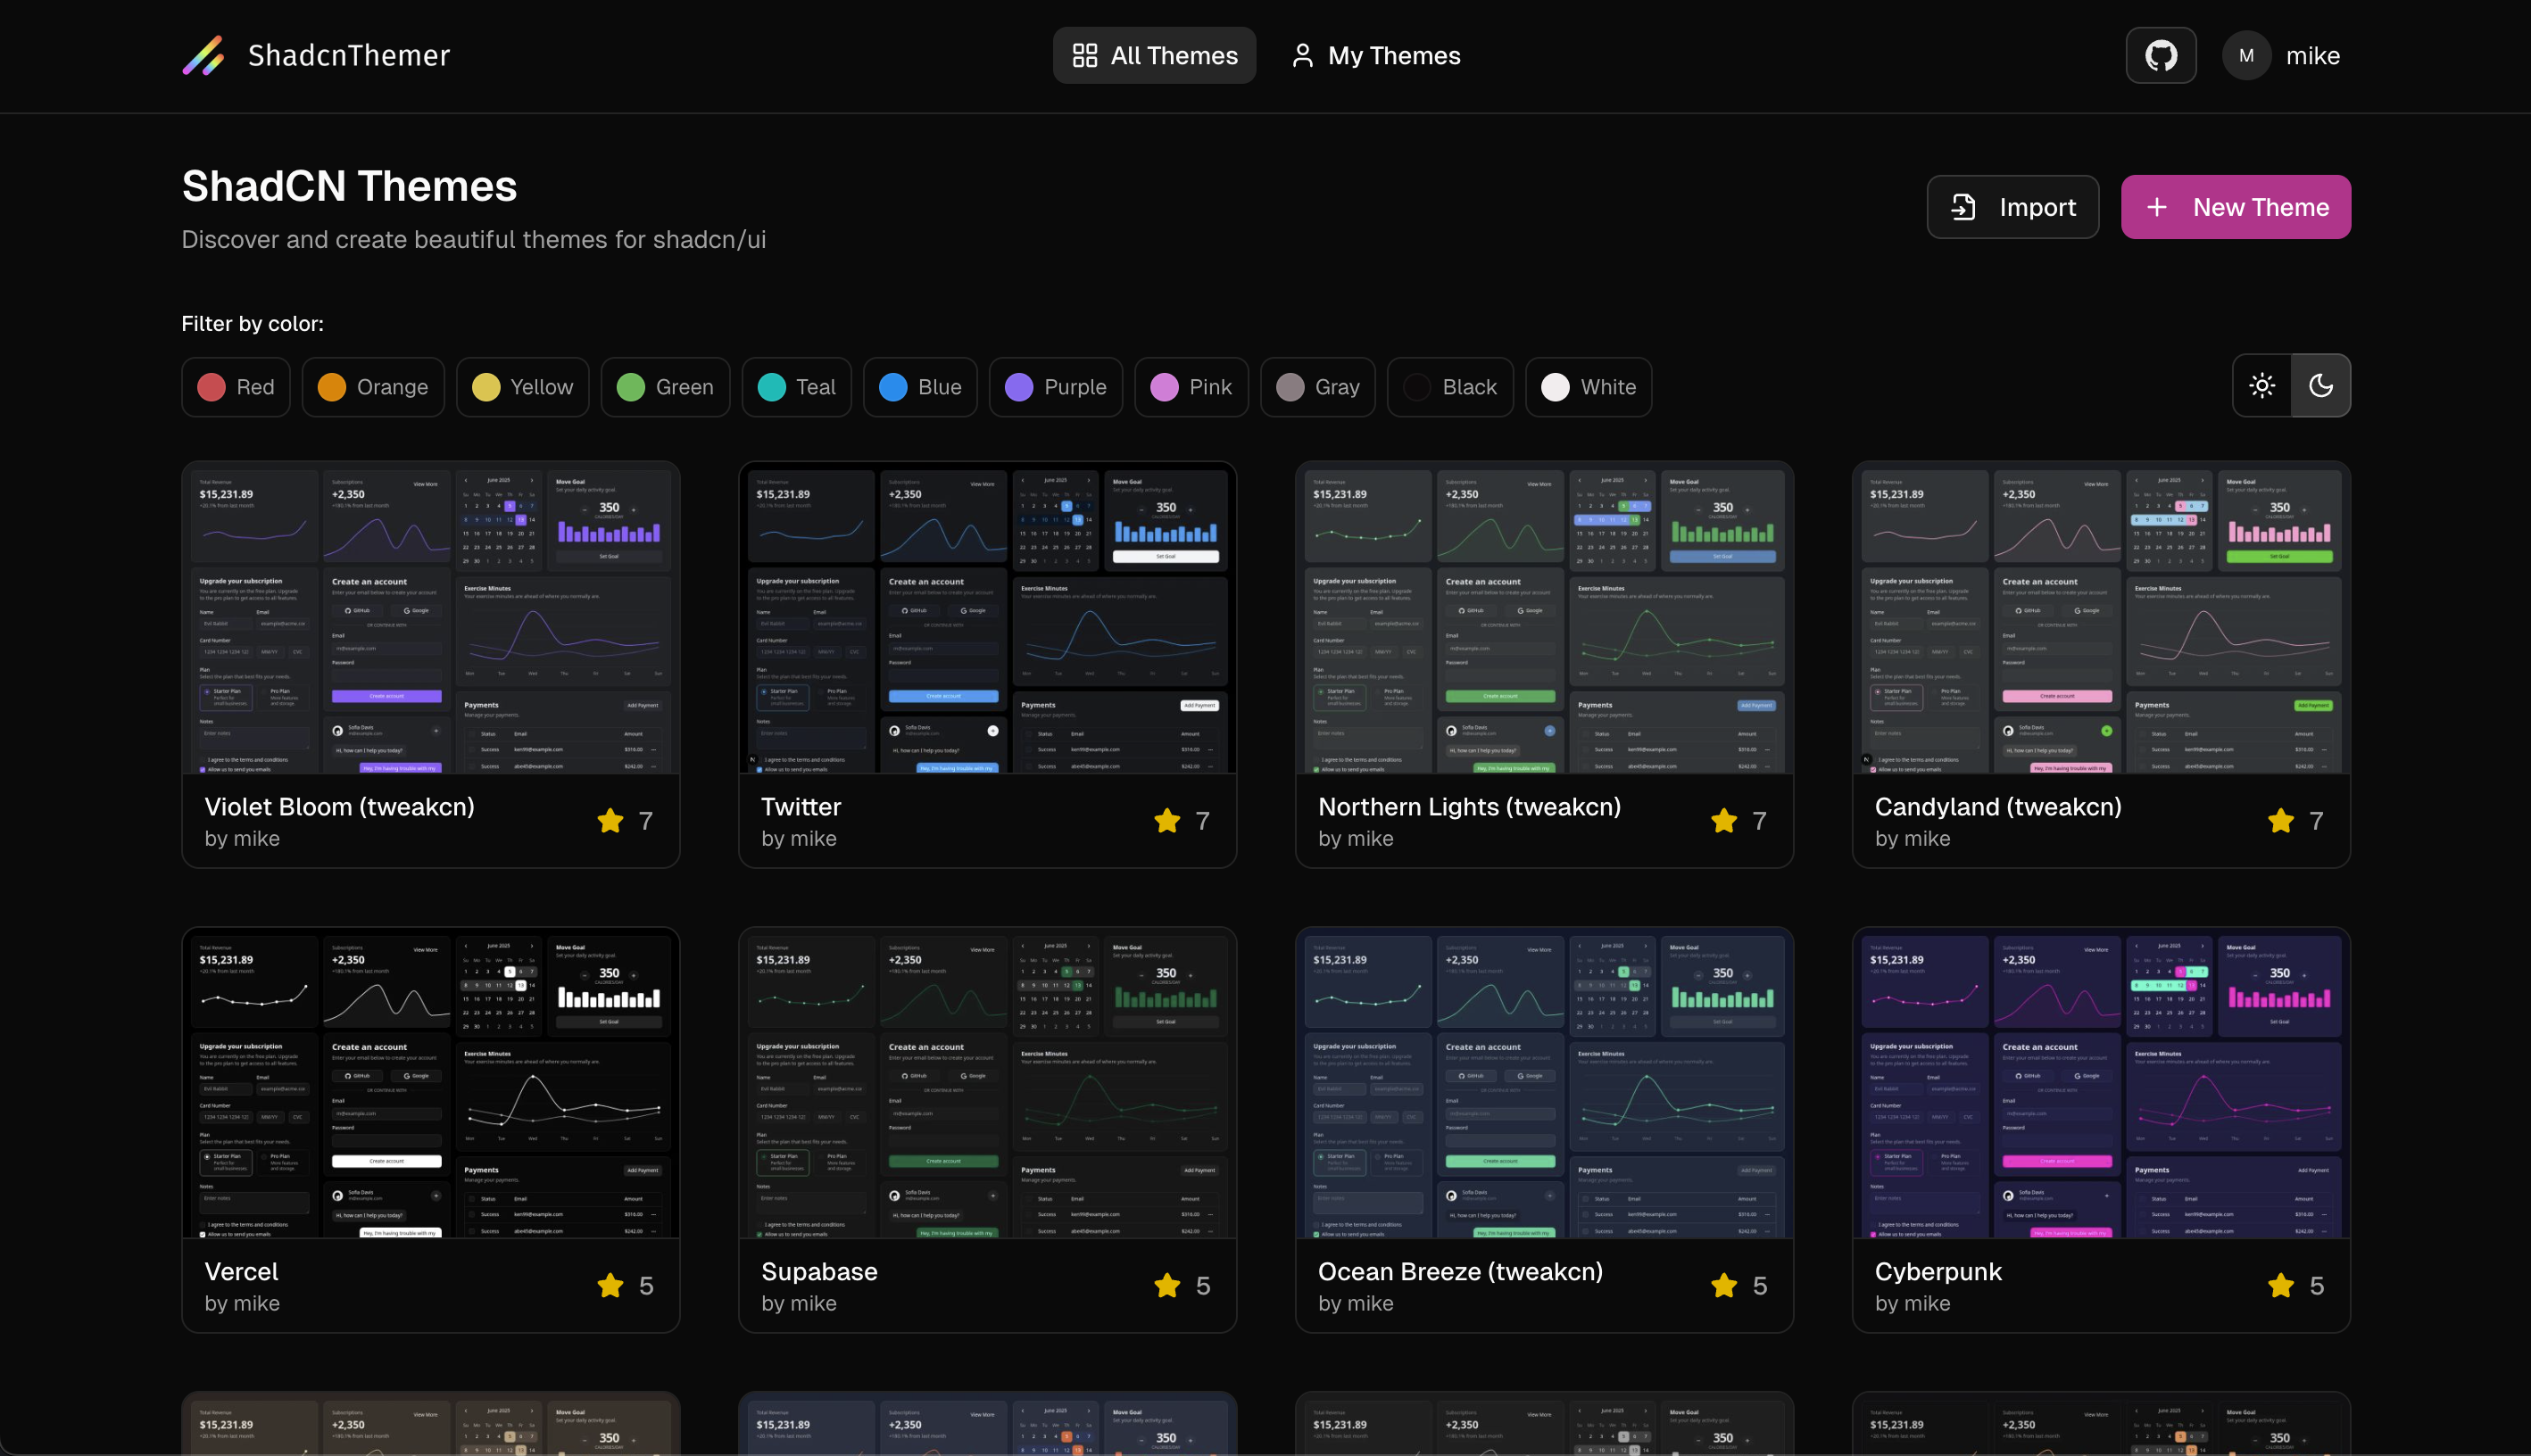Click the mike user avatar
Image resolution: width=2531 pixels, height=1456 pixels.
pos(2246,56)
